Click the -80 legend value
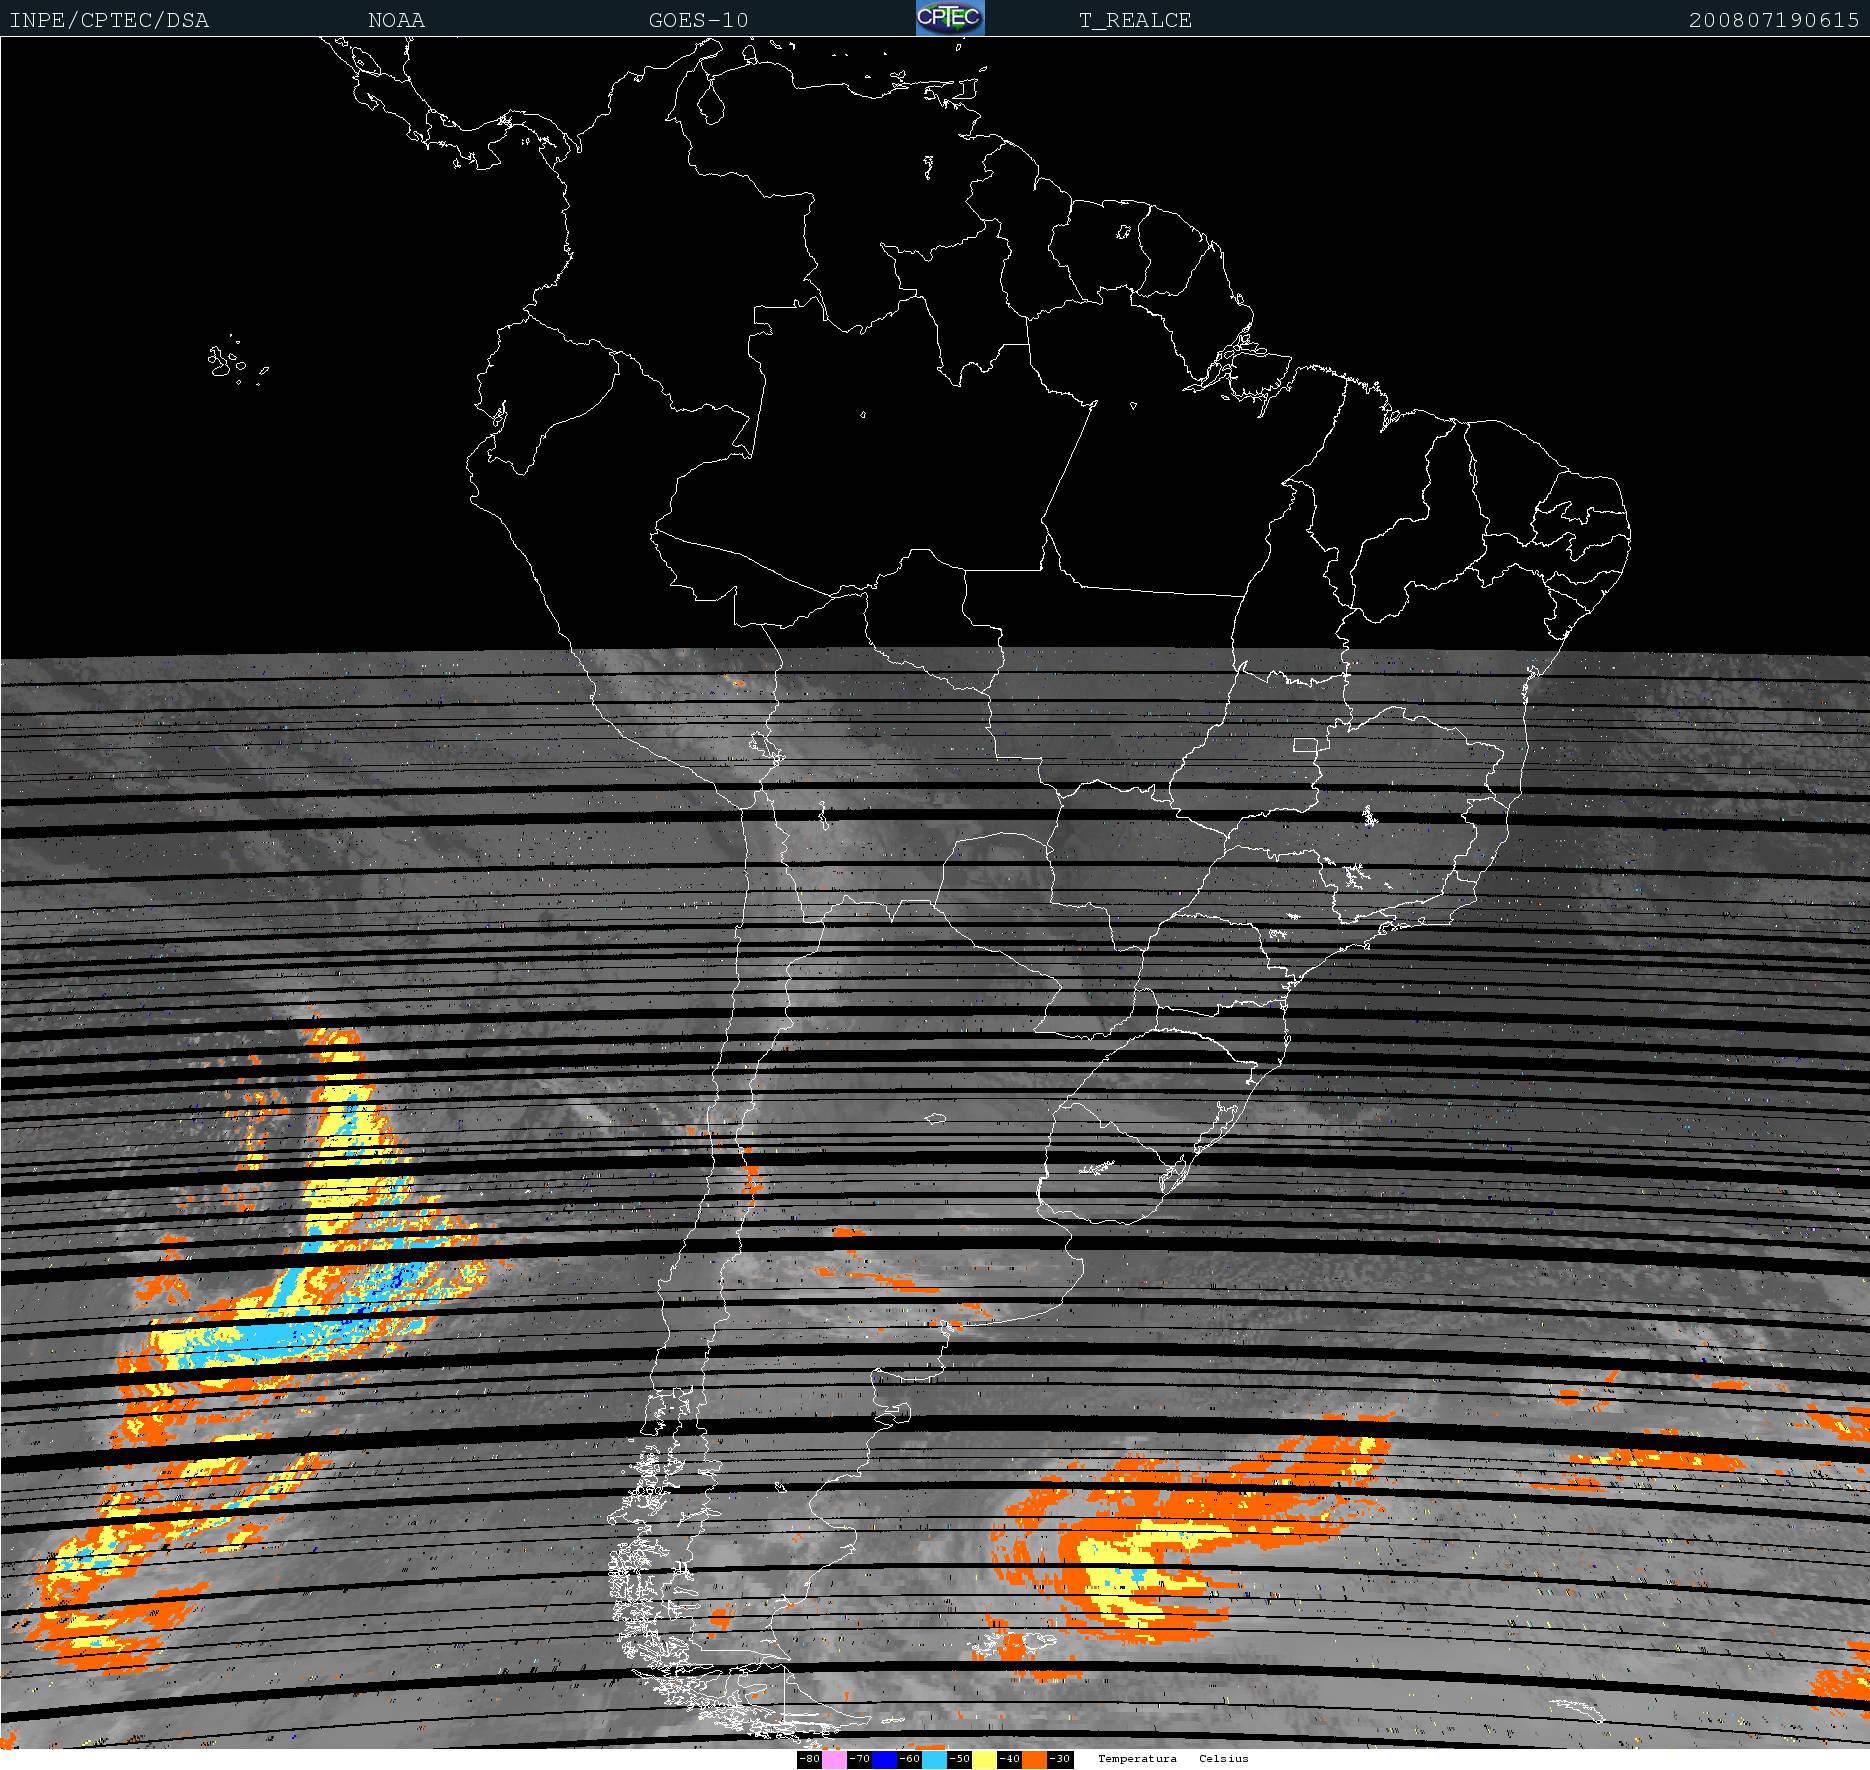This screenshot has height=1770, width=1870. (x=809, y=1759)
